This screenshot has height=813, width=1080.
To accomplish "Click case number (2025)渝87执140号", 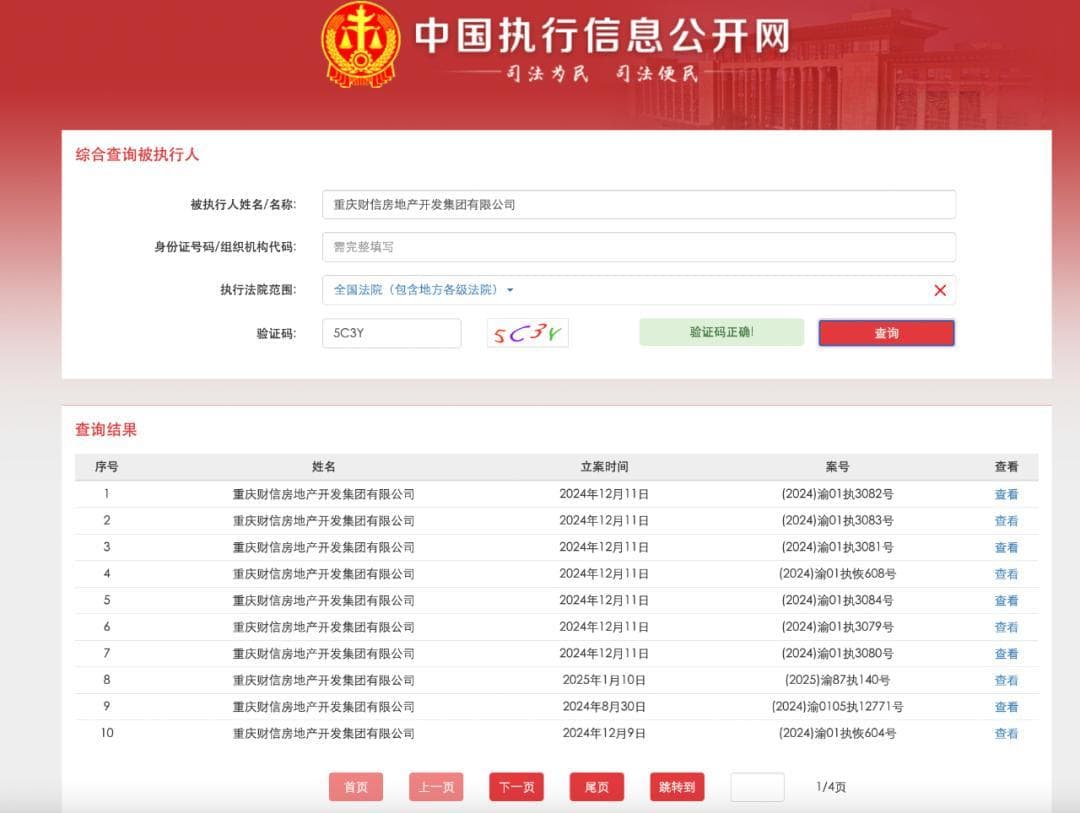I will click(837, 680).
